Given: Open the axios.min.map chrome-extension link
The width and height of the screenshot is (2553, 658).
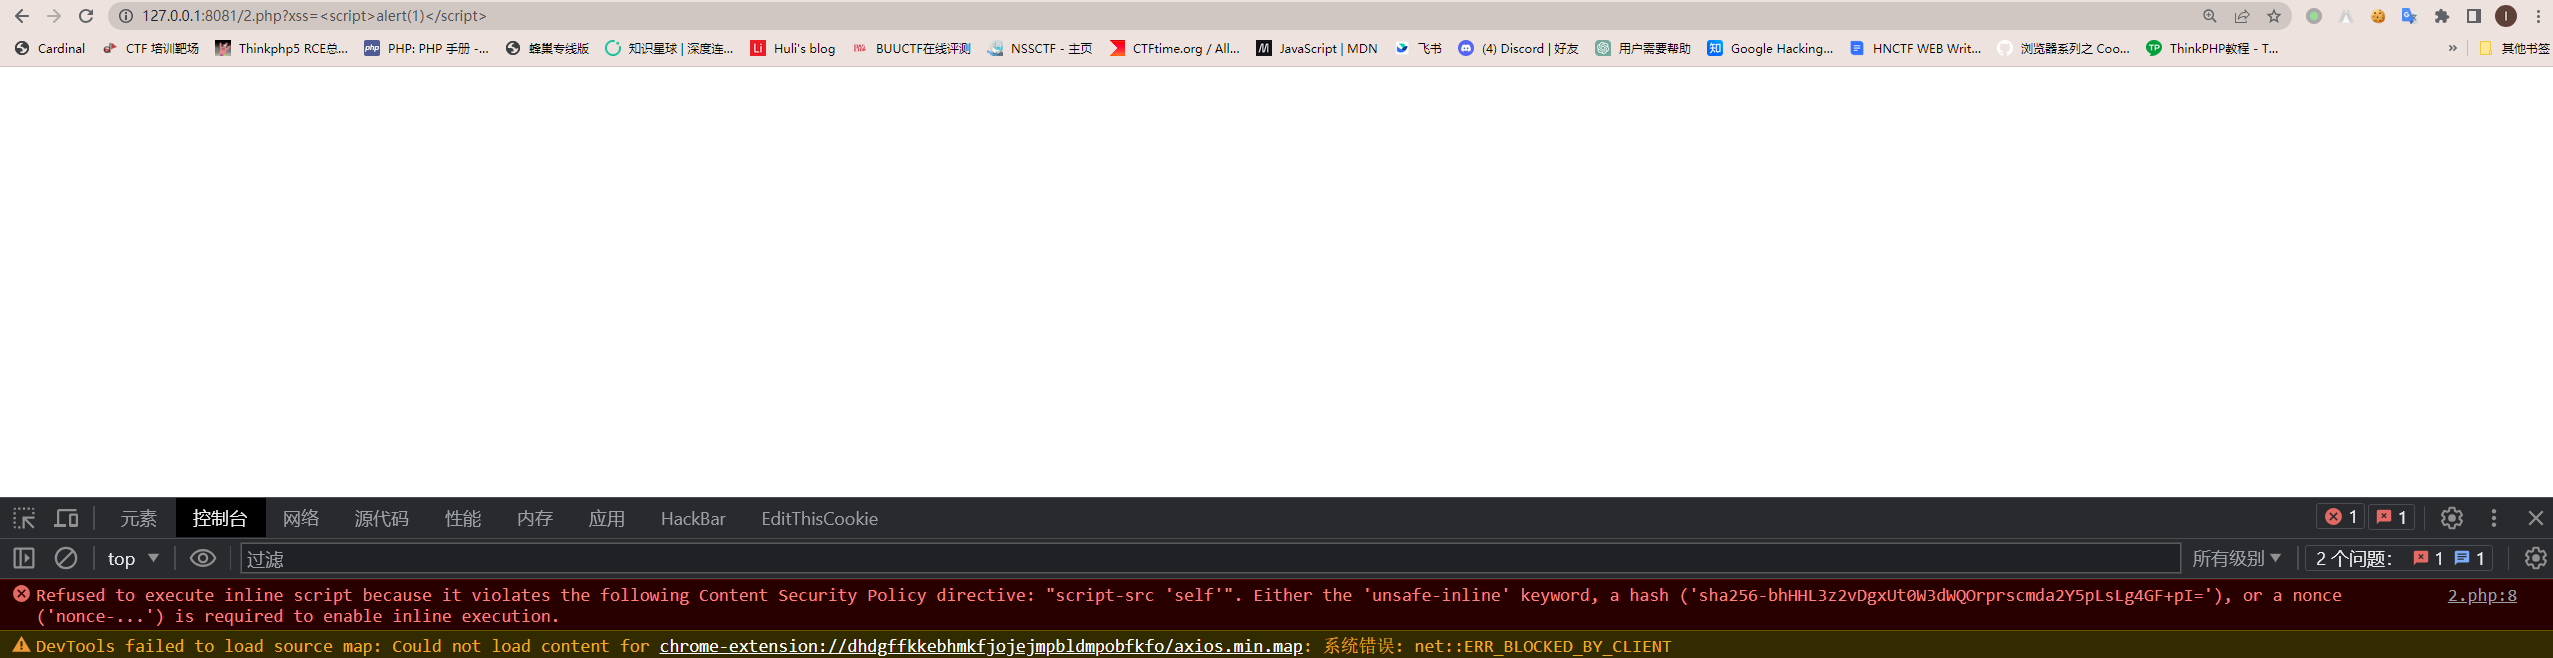Looking at the screenshot, I should click(981, 646).
